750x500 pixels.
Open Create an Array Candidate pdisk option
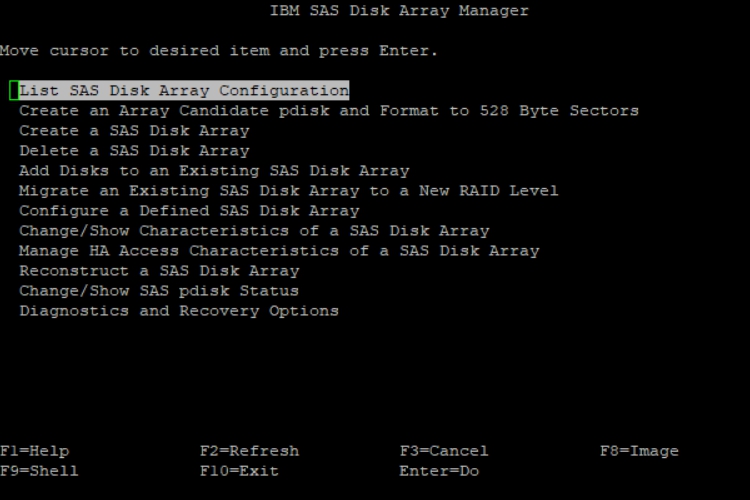tap(328, 111)
